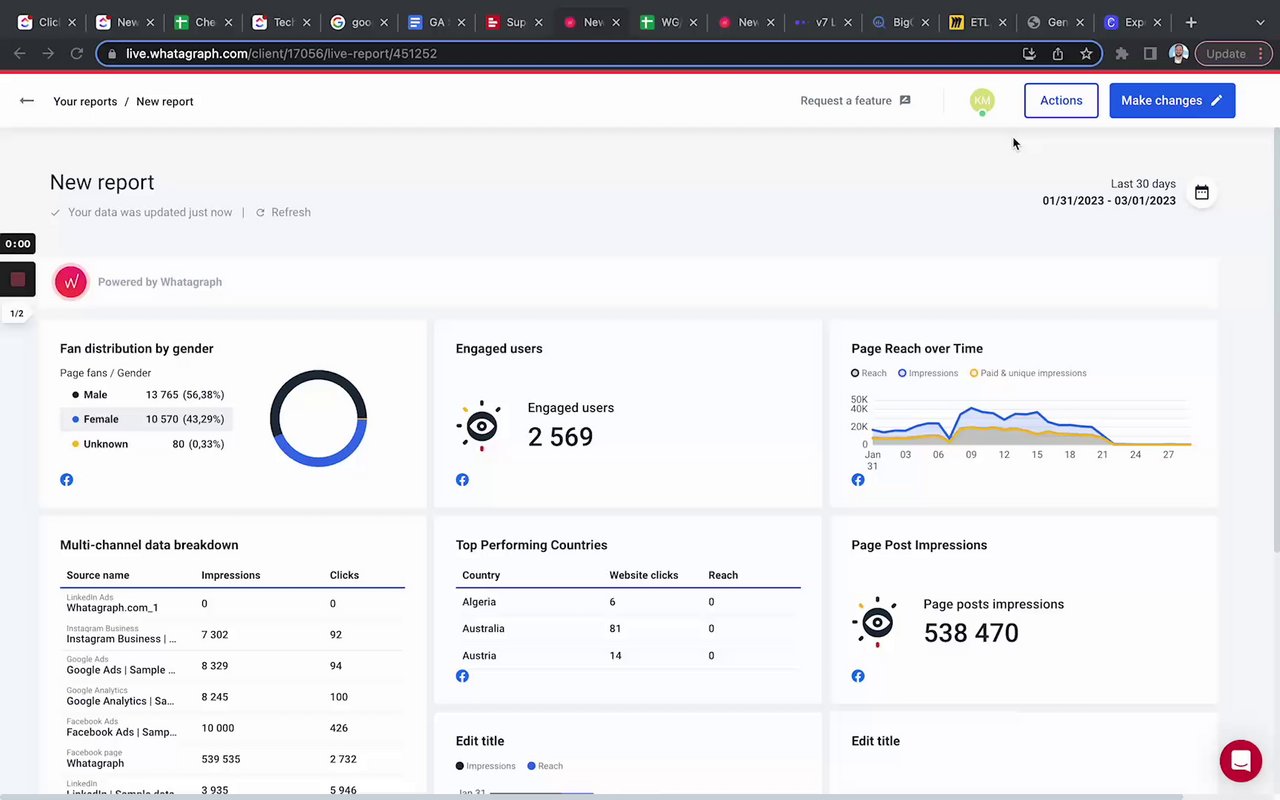Open the date range calendar icon

click(x=1202, y=193)
